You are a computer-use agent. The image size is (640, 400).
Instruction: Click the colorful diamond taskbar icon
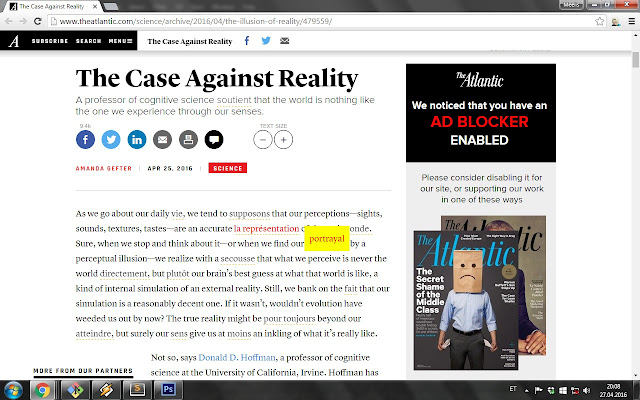tap(75, 390)
